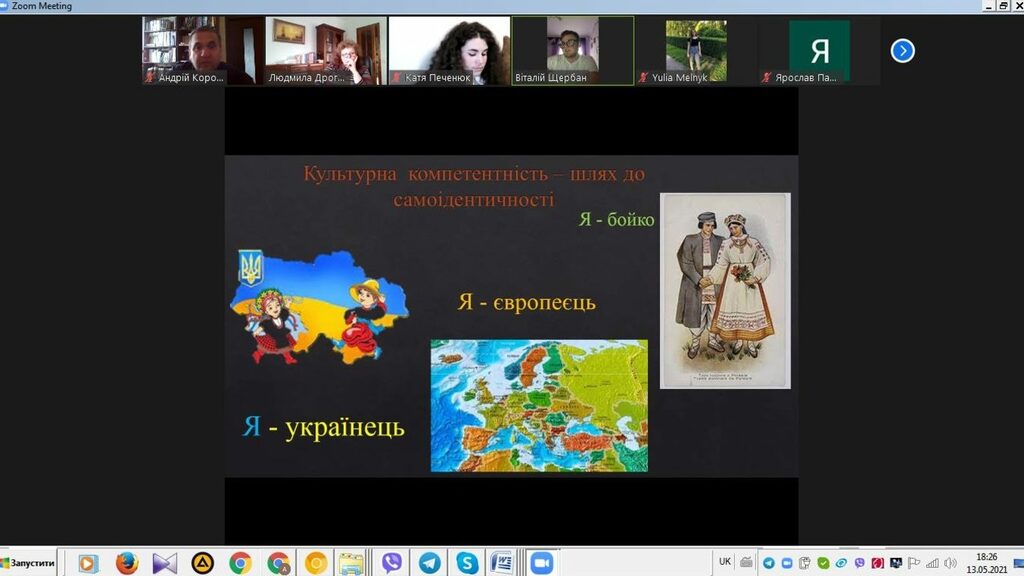Select Ярослав participant tile with letter Я

point(819,50)
